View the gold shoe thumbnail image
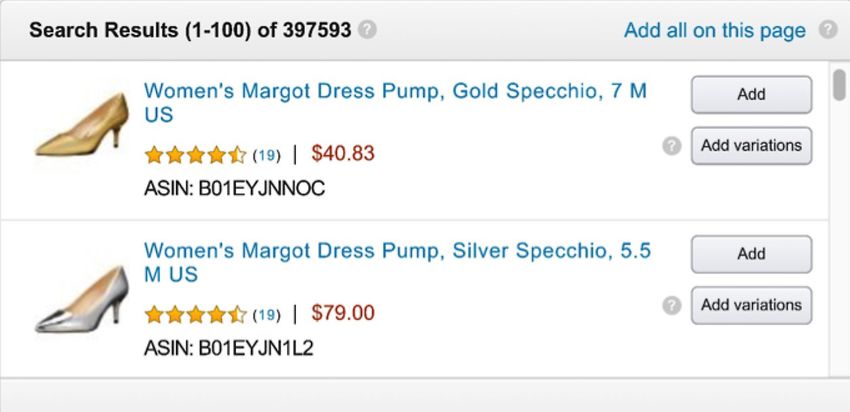The height and width of the screenshot is (412, 850). coord(82,125)
